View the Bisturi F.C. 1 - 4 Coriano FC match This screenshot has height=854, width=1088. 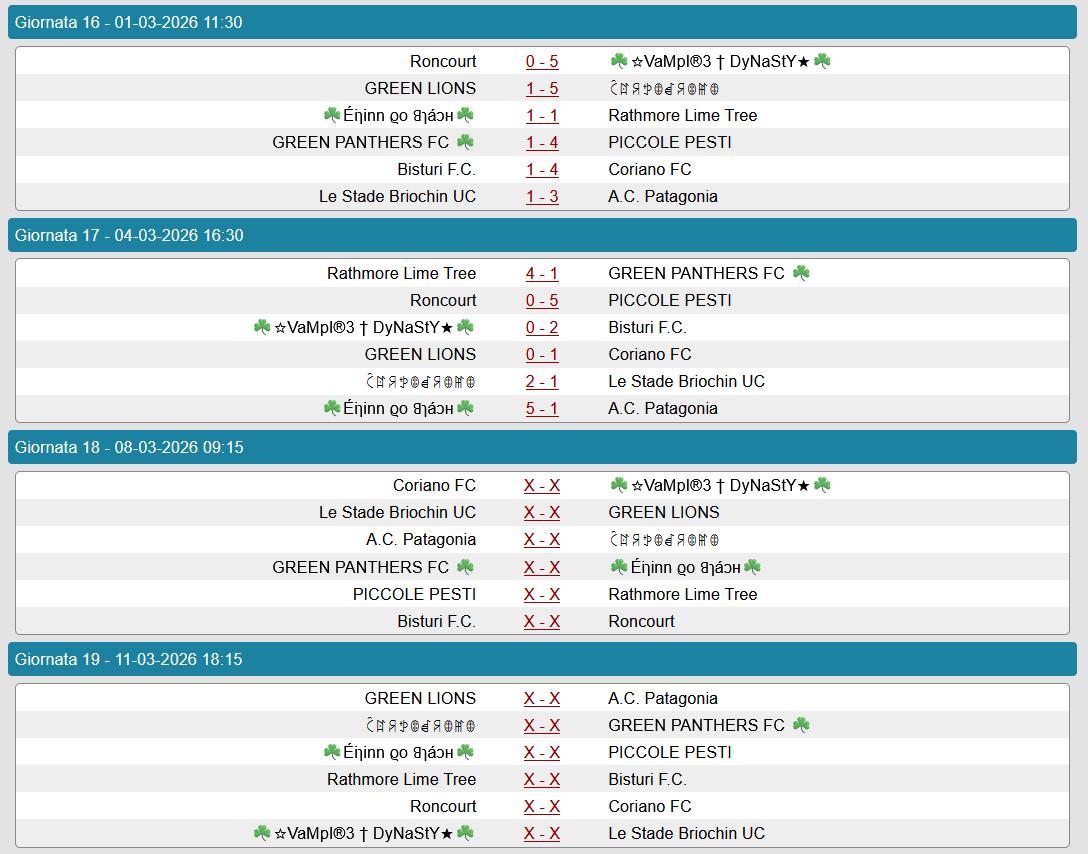[542, 170]
